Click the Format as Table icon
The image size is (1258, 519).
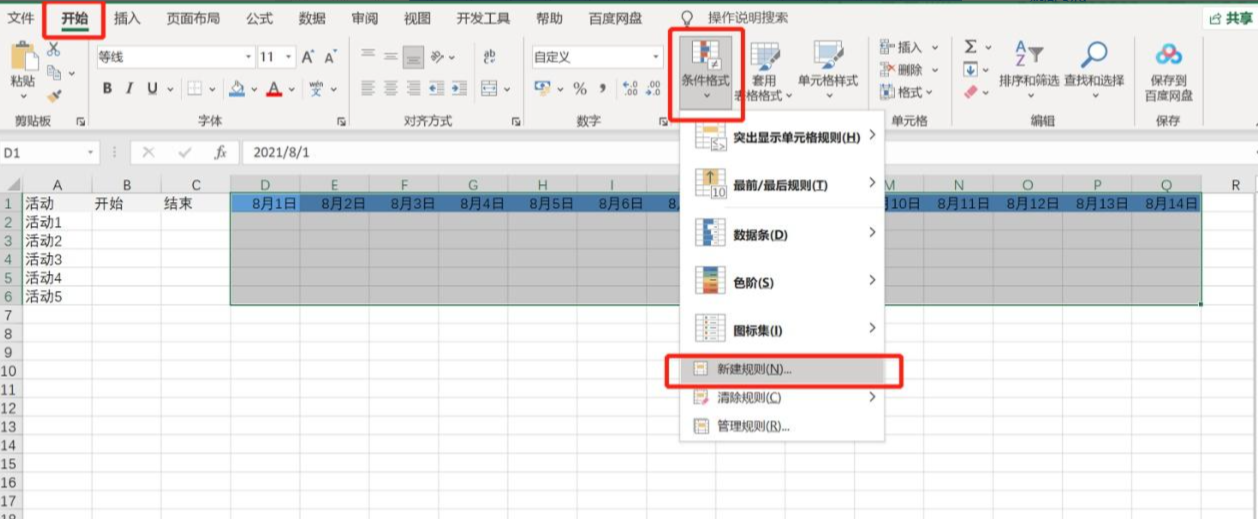click(765, 55)
